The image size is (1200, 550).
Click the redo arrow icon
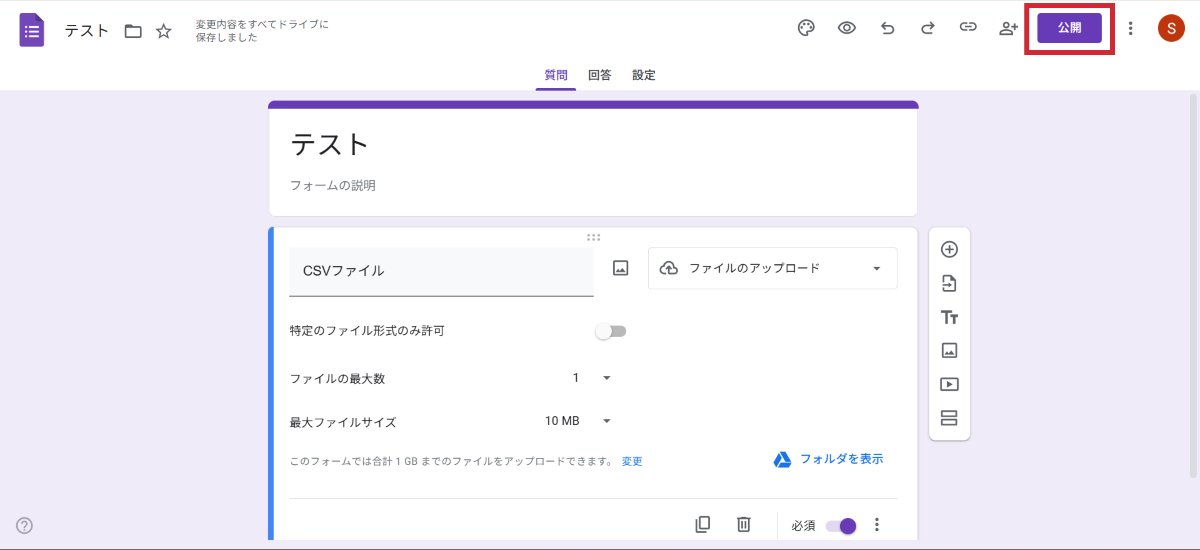pyautogui.click(x=927, y=28)
